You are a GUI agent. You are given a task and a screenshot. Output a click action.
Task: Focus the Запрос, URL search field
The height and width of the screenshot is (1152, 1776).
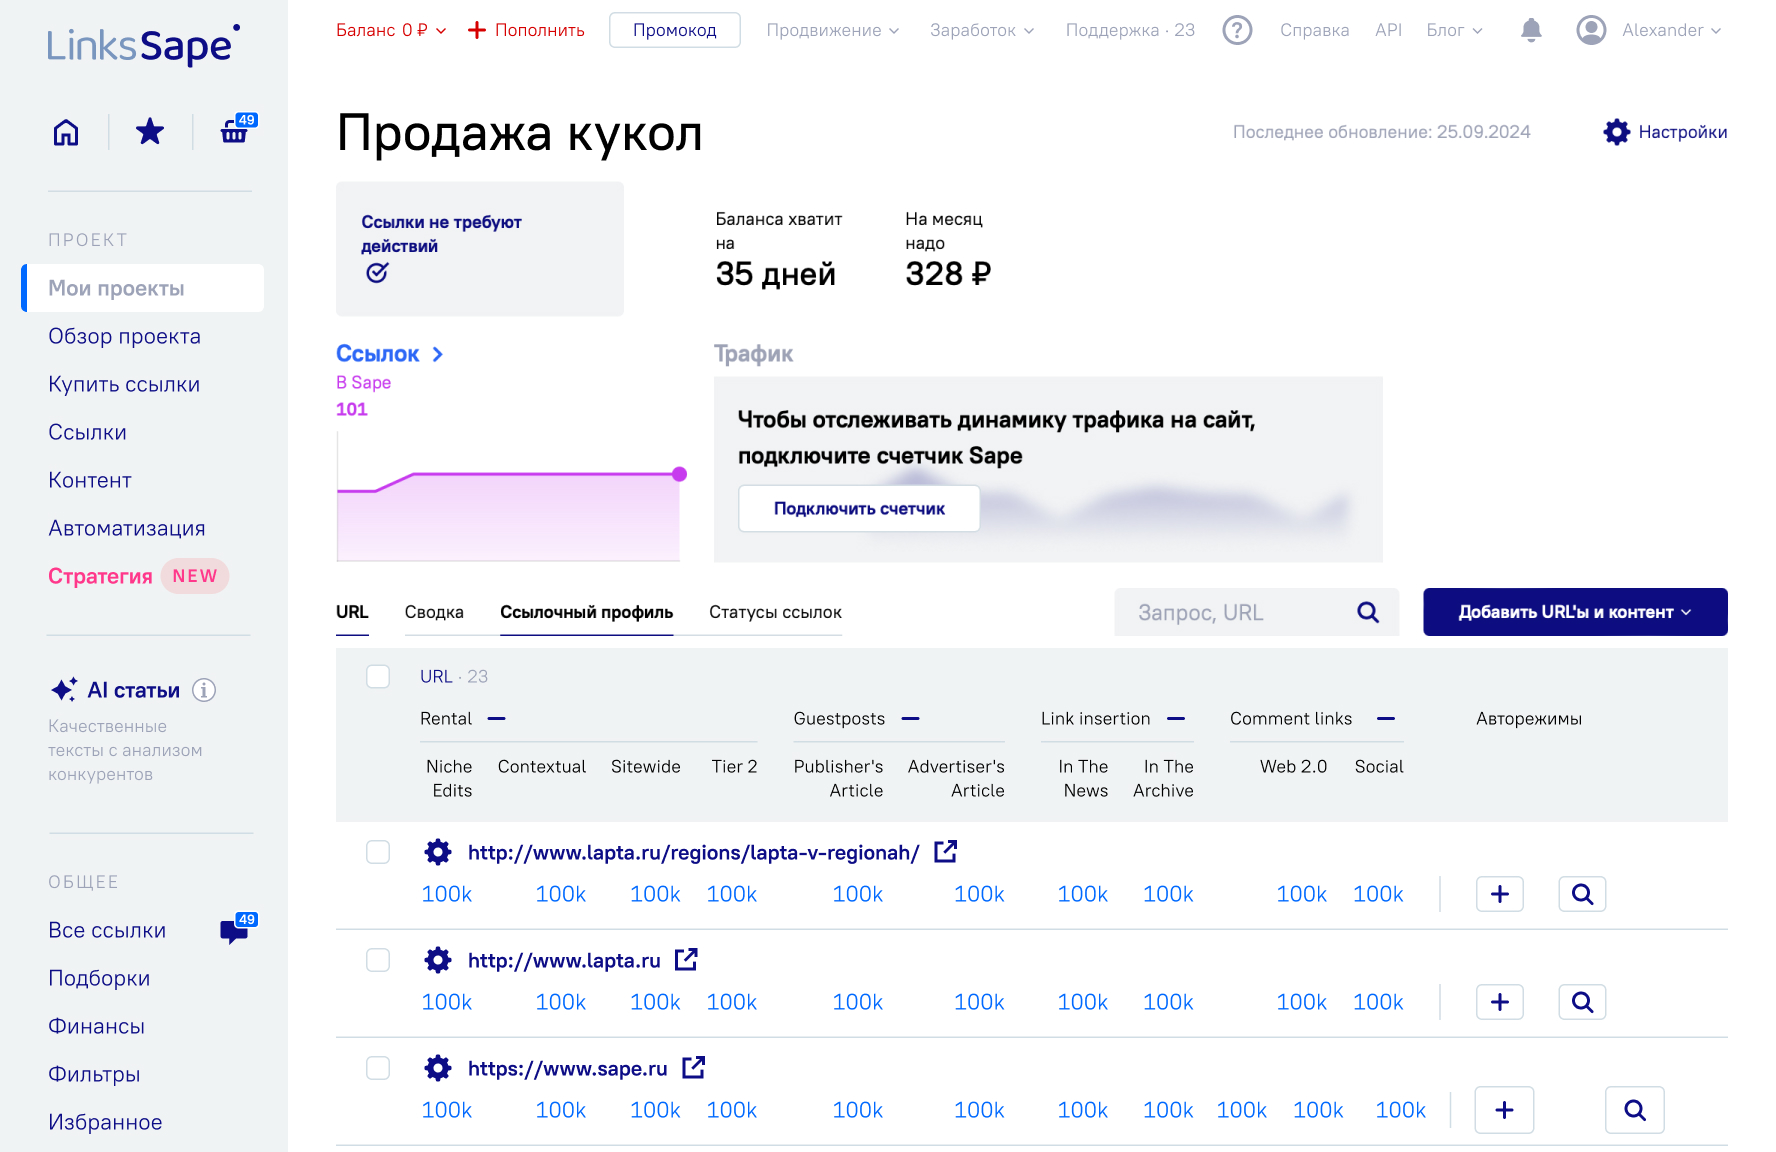point(1257,612)
